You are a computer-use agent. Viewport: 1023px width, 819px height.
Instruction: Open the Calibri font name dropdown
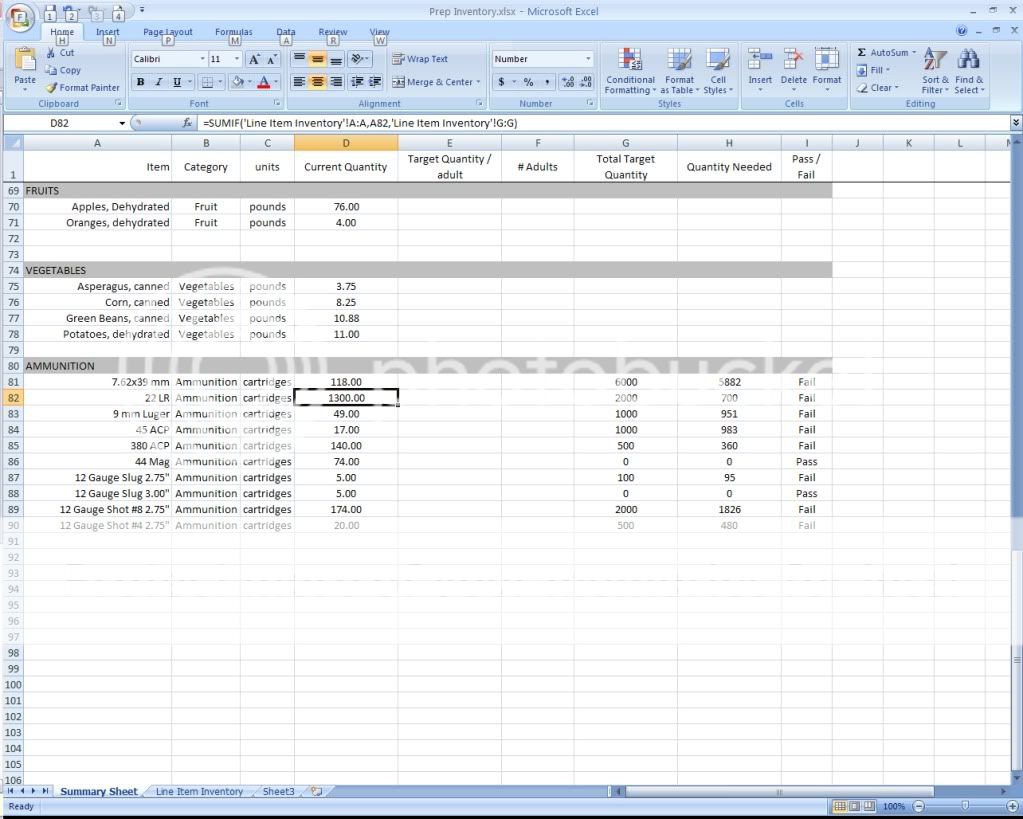coord(202,59)
